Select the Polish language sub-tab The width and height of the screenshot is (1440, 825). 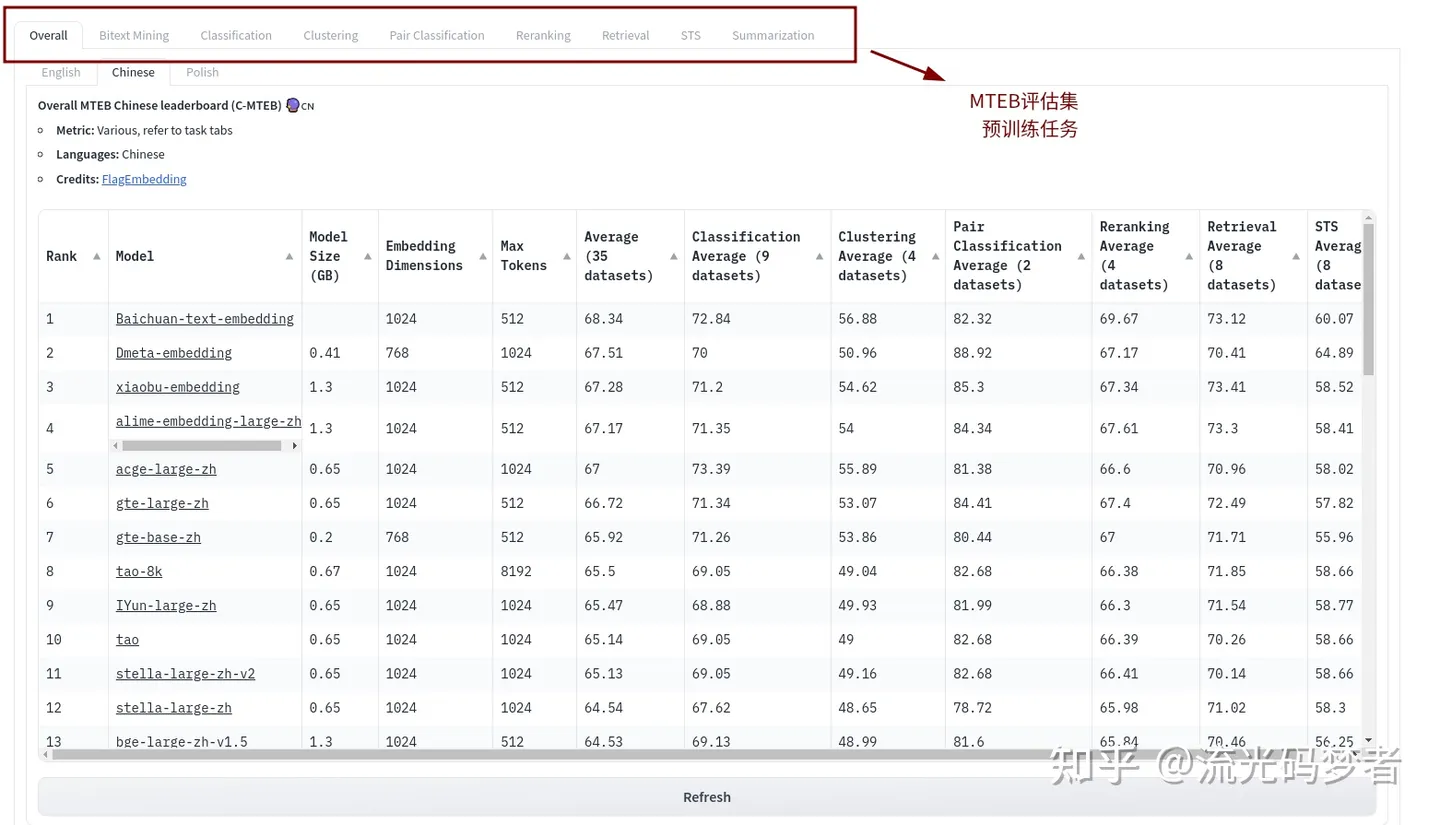click(202, 72)
